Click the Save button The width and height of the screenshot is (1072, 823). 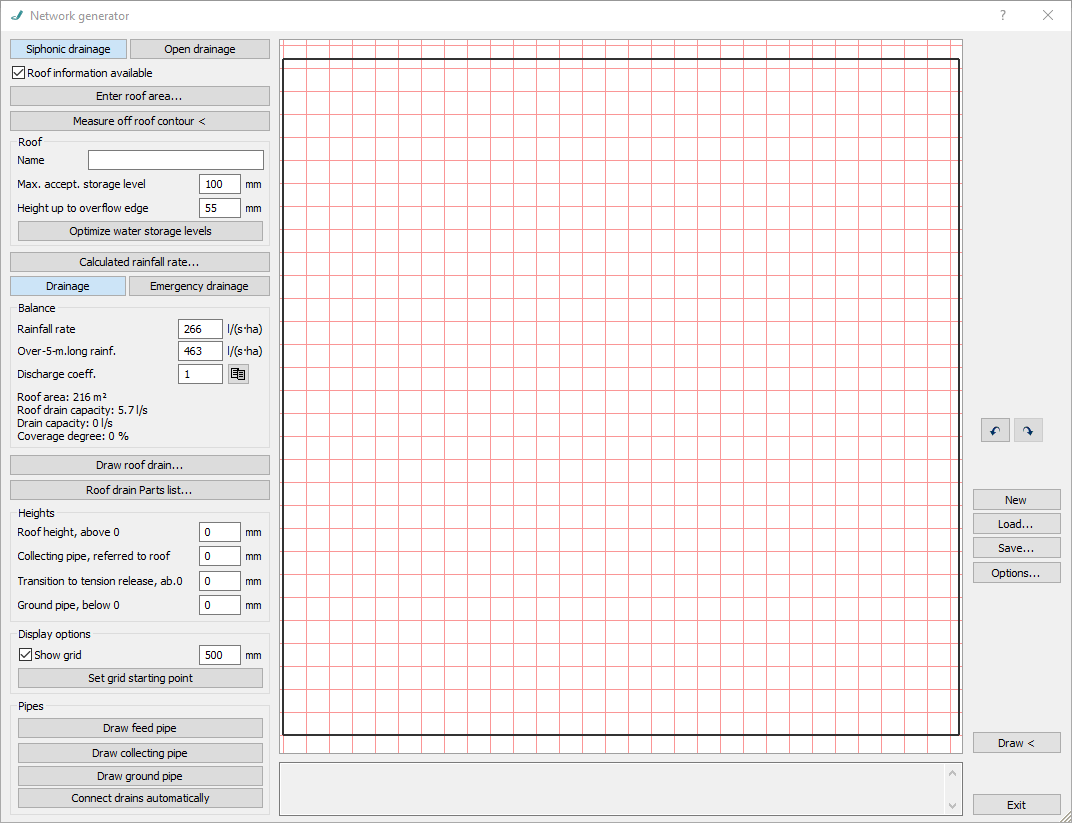click(x=1017, y=548)
